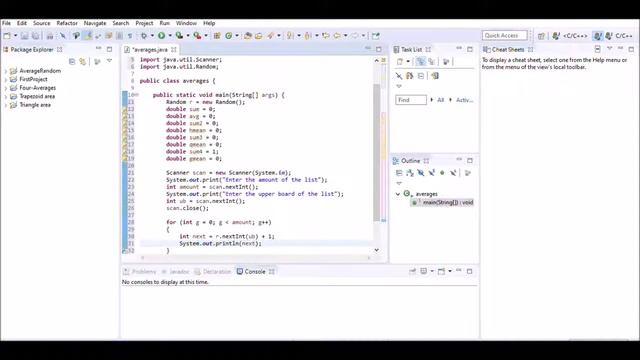The image size is (640, 360).
Task: Open the Navigate menu
Action: (95, 23)
